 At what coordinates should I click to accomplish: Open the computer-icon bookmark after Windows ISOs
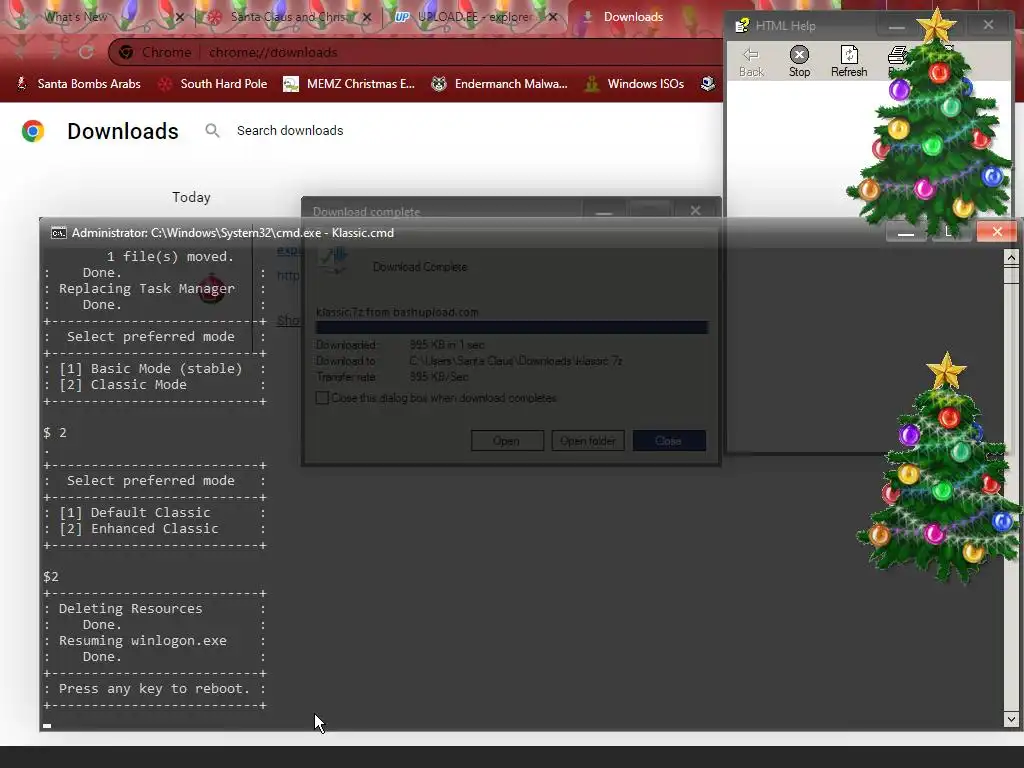(707, 84)
